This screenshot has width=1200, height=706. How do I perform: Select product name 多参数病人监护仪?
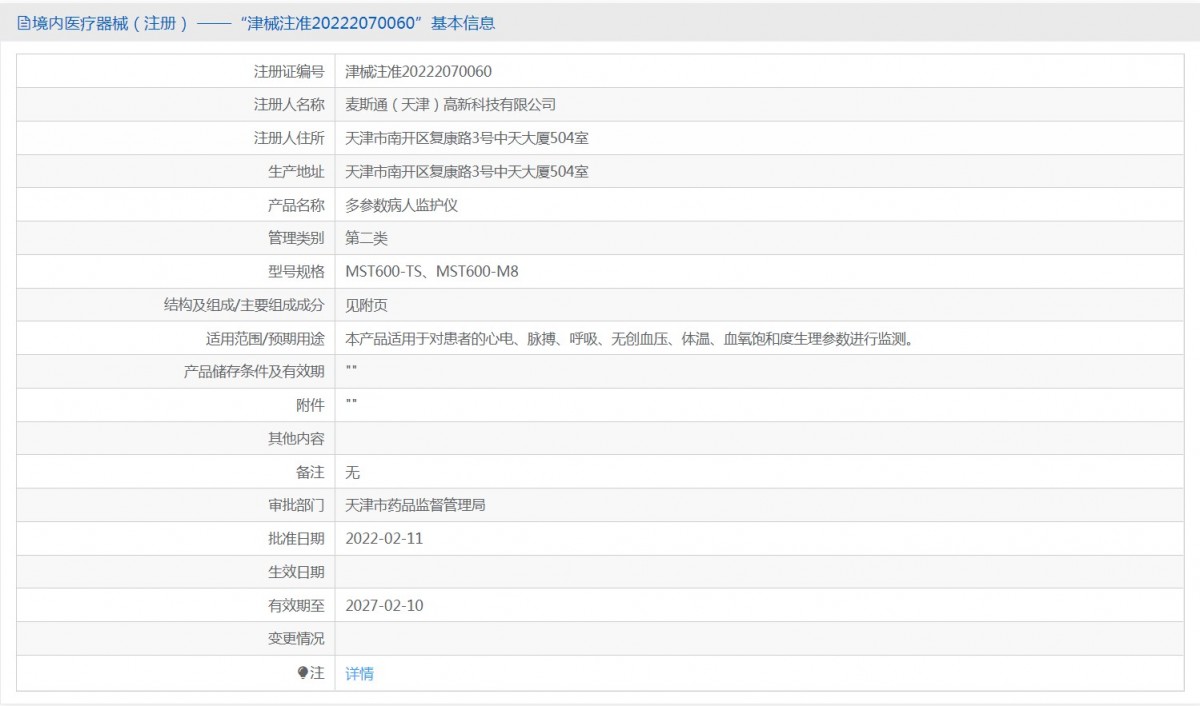pos(401,205)
